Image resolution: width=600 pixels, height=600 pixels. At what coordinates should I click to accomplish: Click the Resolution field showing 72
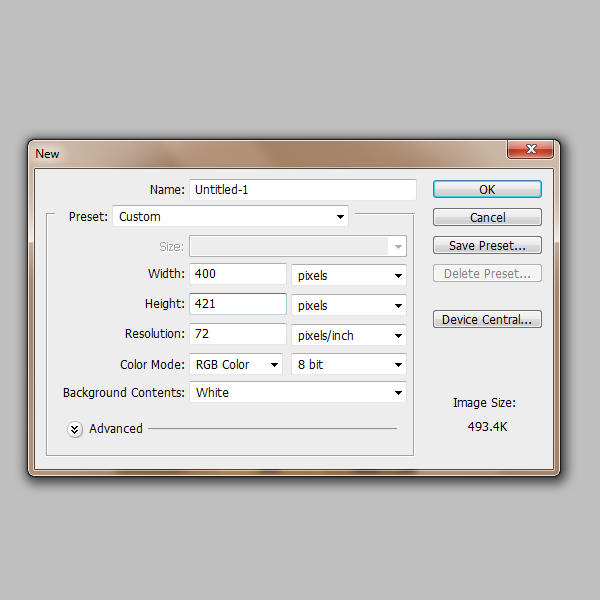coord(238,334)
